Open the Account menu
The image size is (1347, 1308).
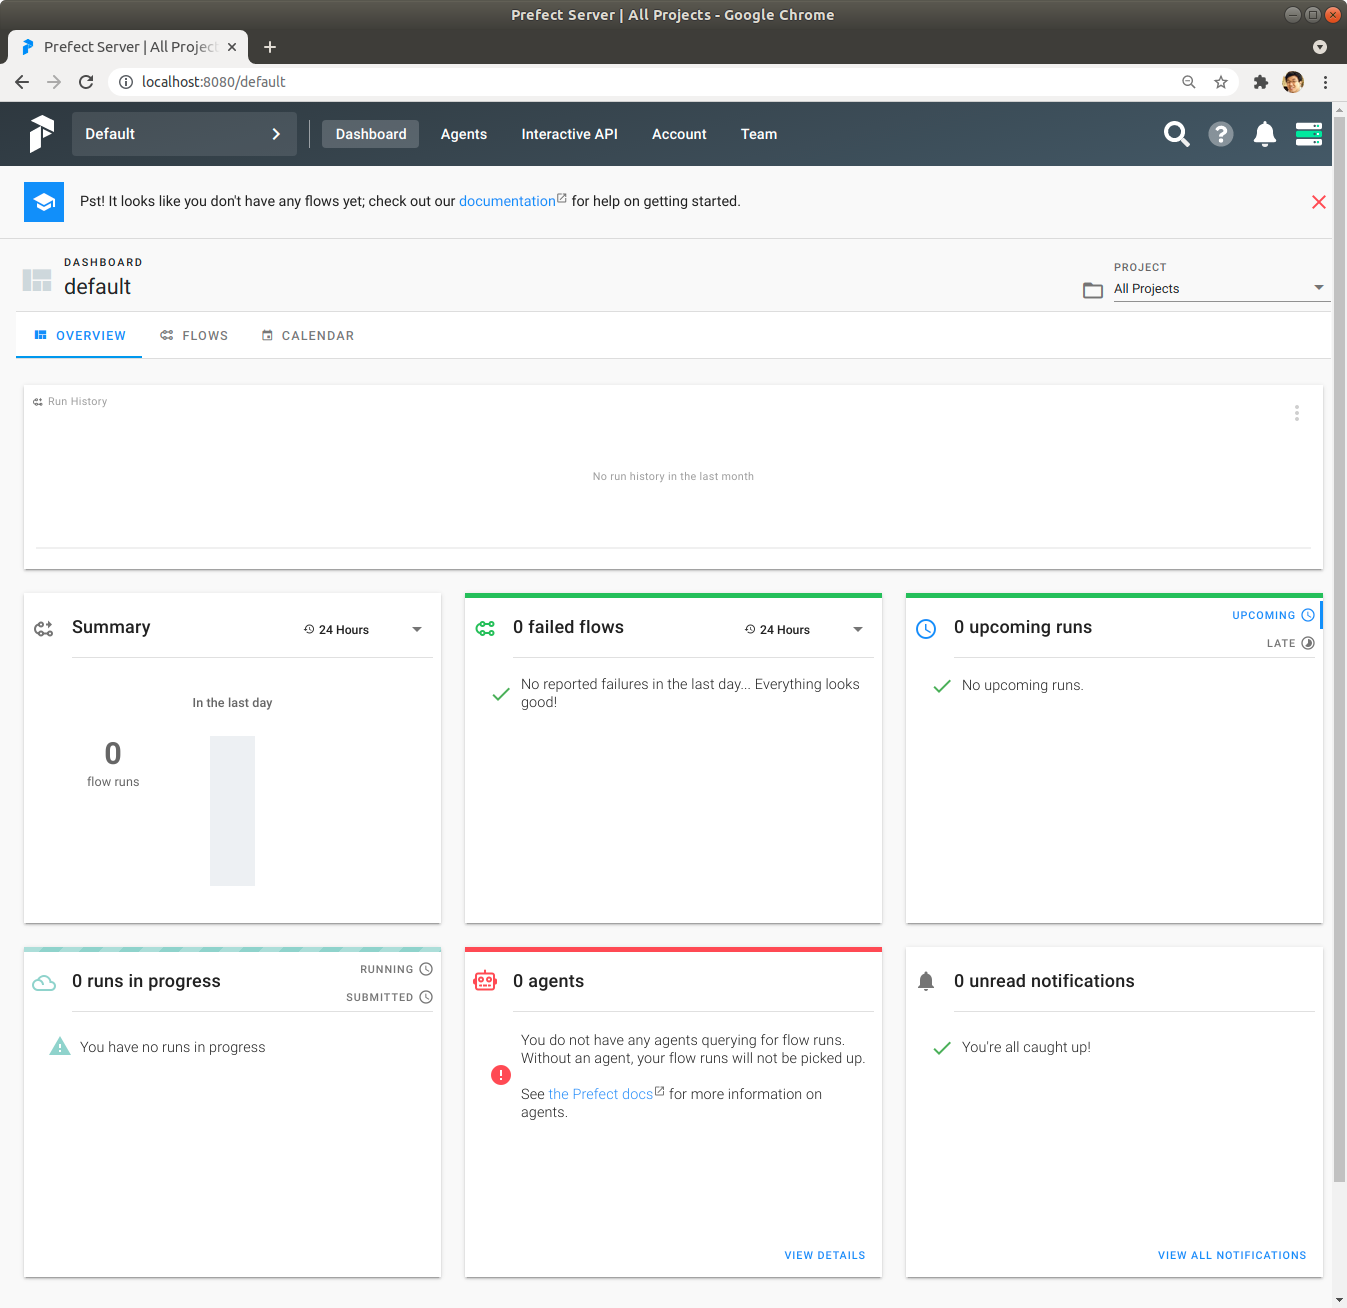(x=679, y=134)
